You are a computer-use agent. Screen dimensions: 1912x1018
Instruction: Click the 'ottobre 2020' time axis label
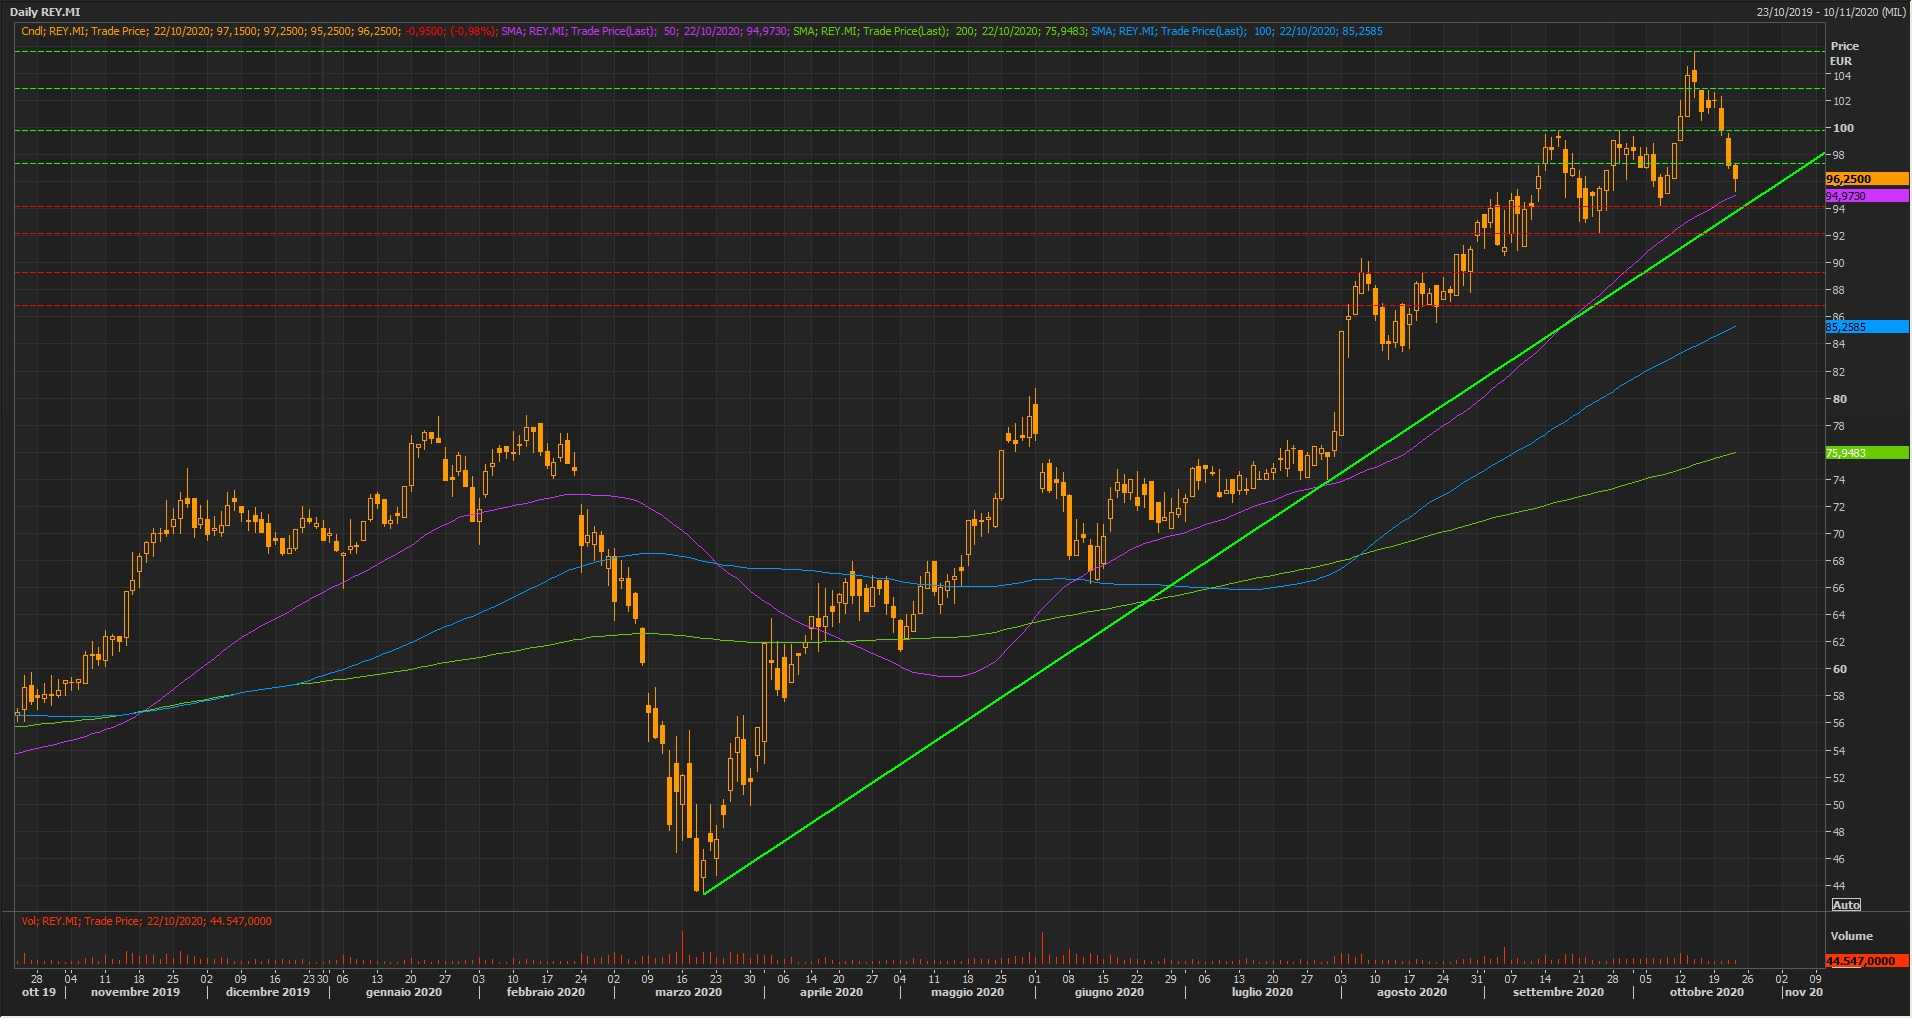pyautogui.click(x=1706, y=993)
